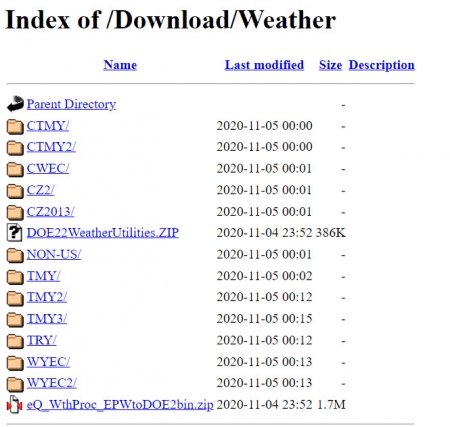Click the compressed archive icon for eQ_WthProc_EPWtoDOE2bin.zip

14,404
